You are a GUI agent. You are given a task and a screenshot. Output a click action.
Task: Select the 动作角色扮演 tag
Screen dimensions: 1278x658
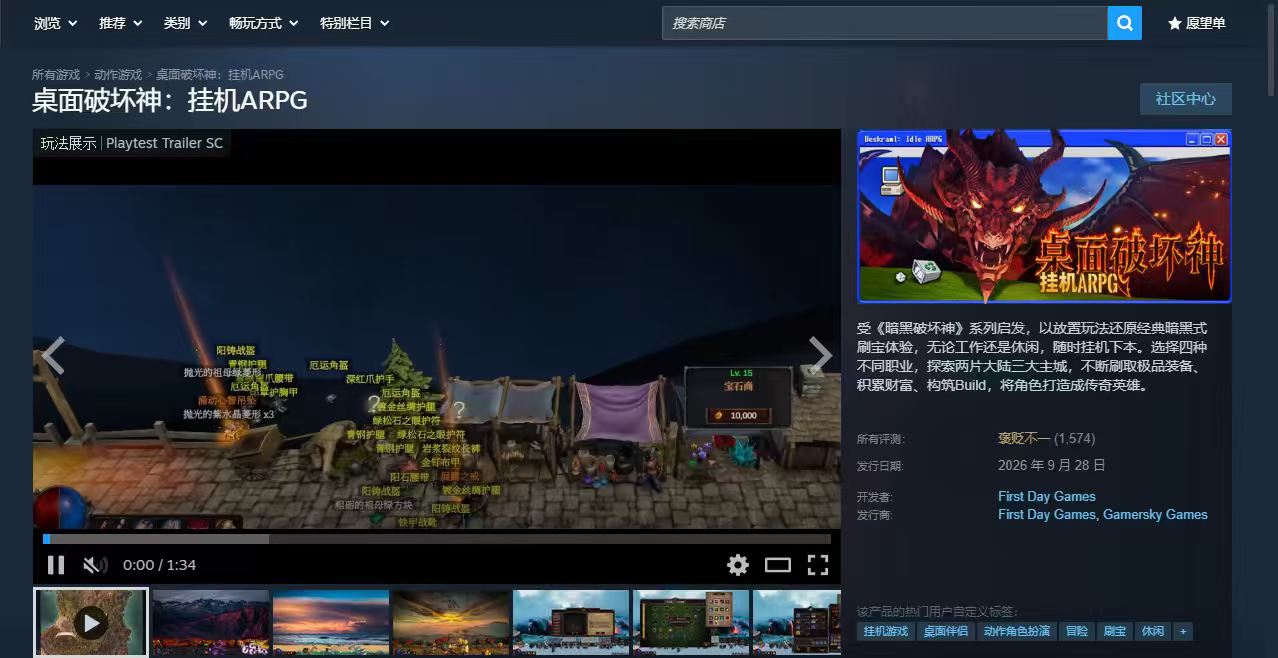1016,632
